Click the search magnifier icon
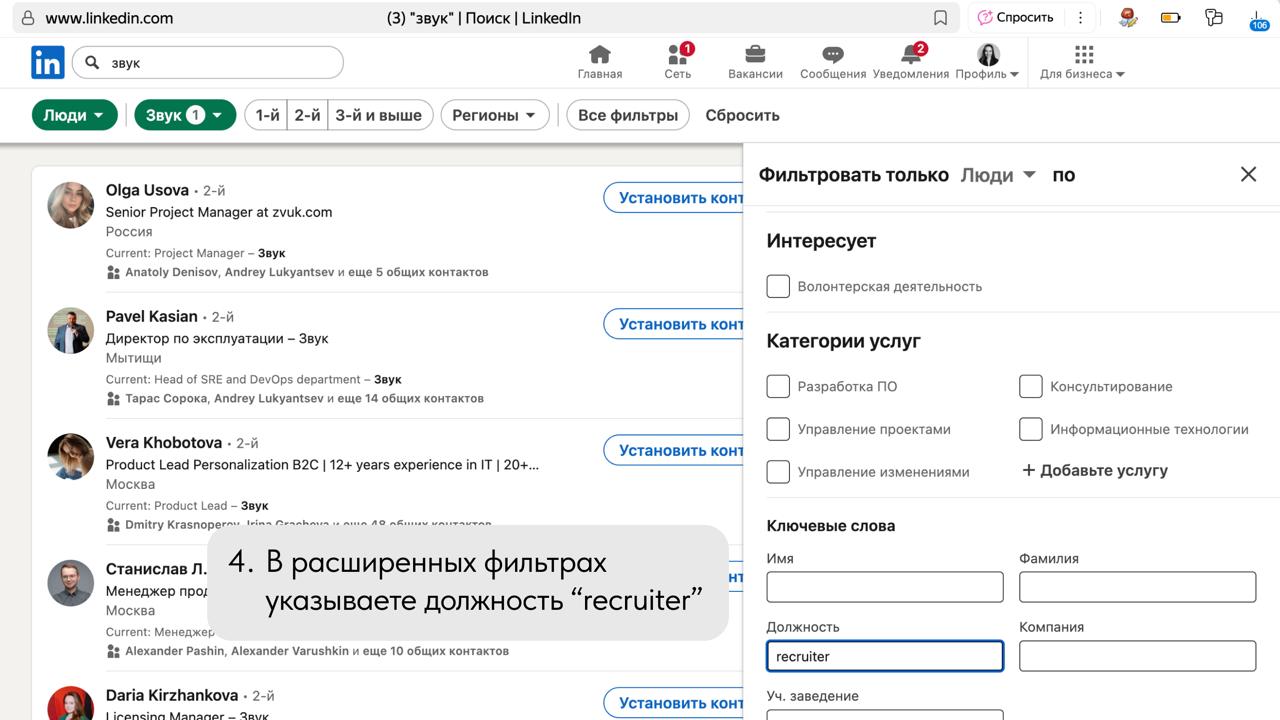This screenshot has height=720, width=1280. (x=93, y=63)
